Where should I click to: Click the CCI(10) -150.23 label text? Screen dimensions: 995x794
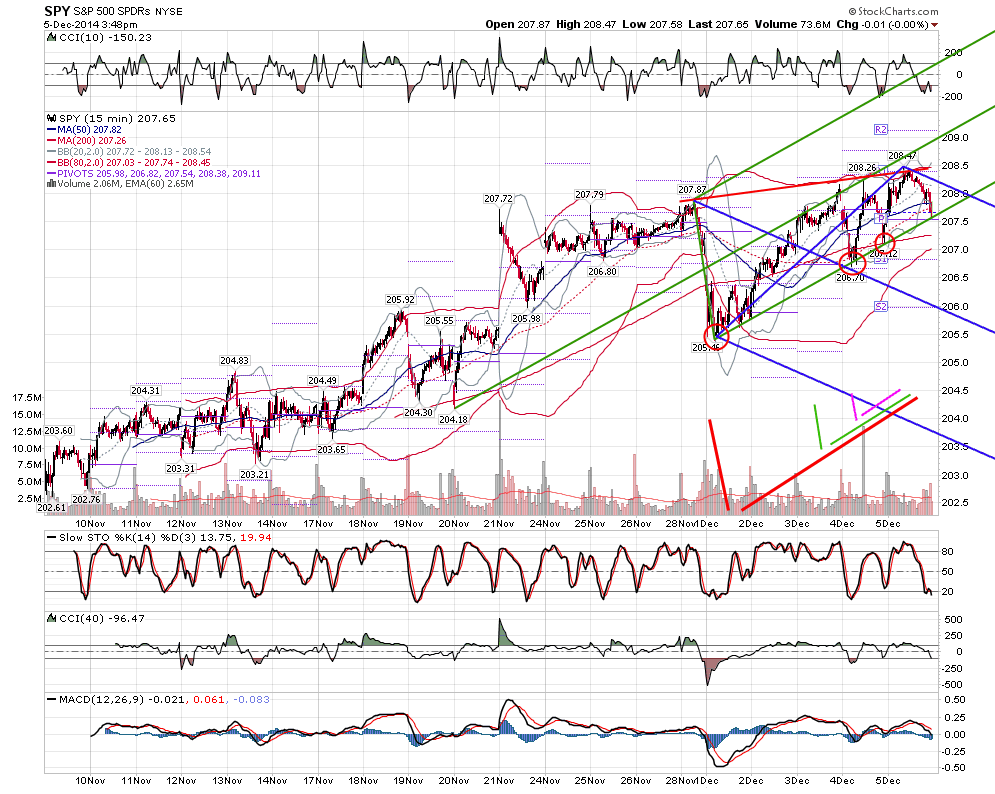coord(105,37)
